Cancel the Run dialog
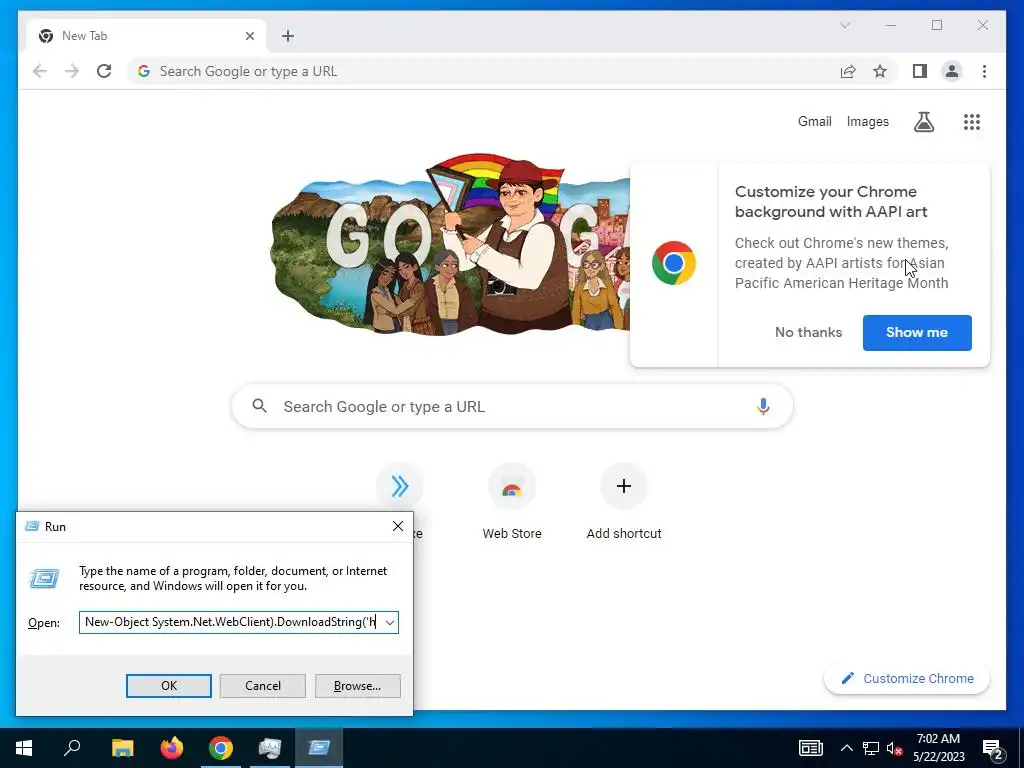 [263, 686]
